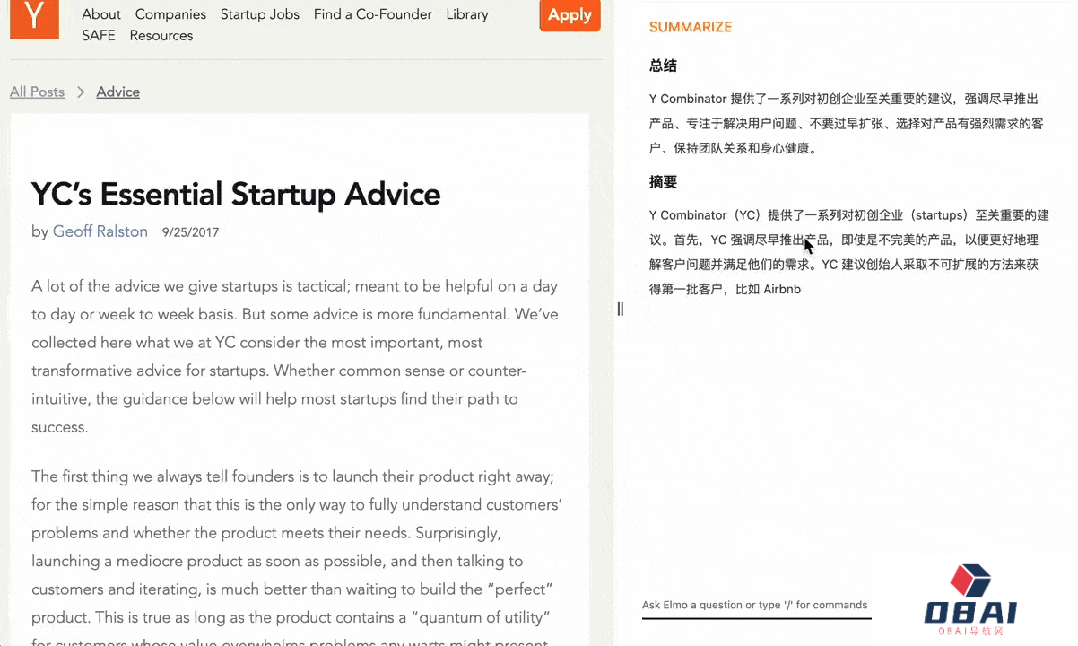Click the breadcrumb chevron arrow
Image resolution: width=1078 pixels, height=646 pixels.
pos(81,92)
